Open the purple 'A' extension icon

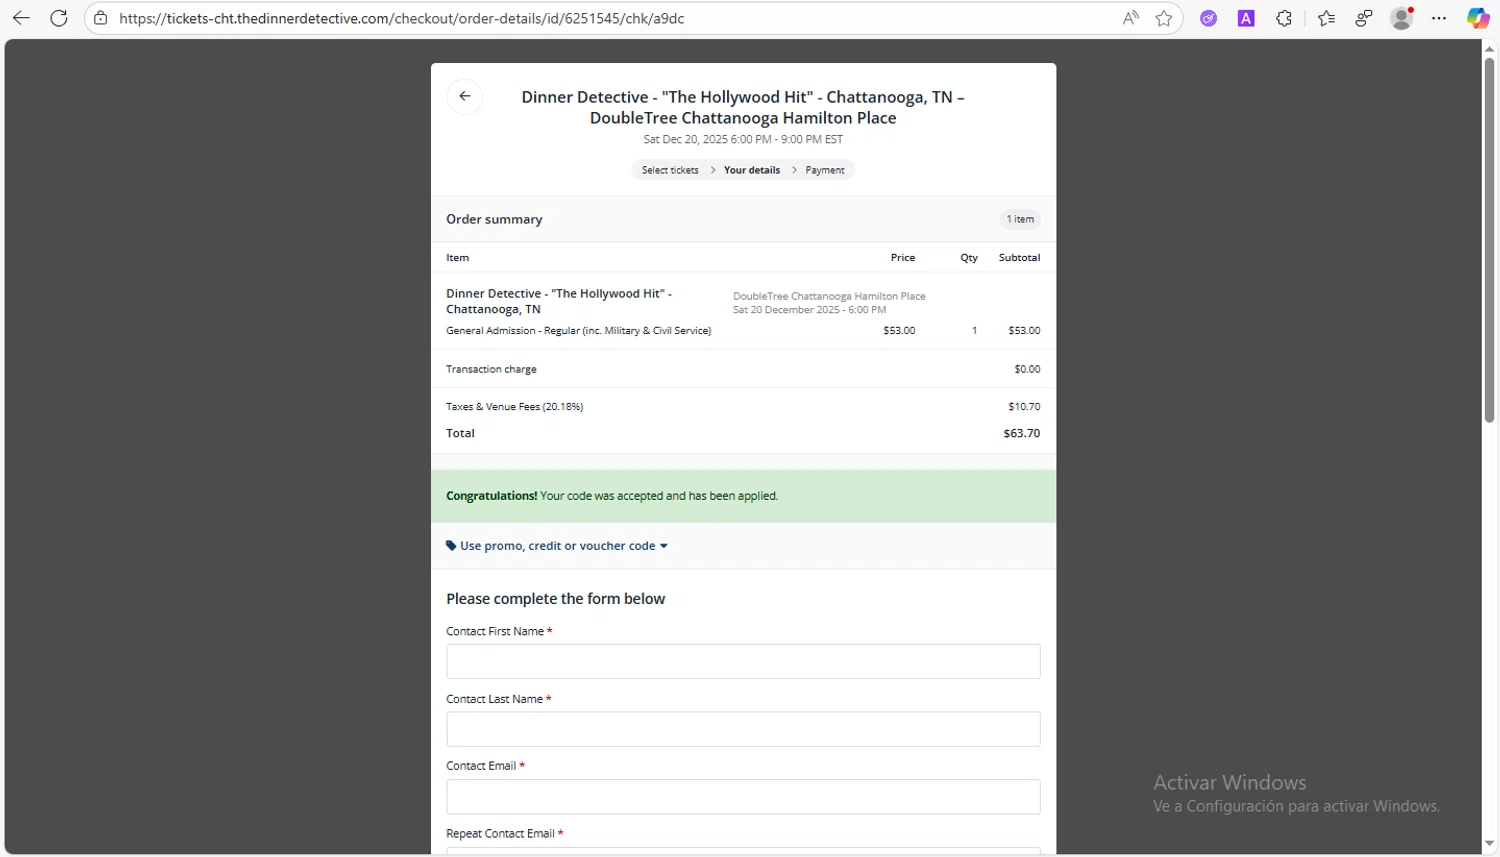[x=1246, y=18]
